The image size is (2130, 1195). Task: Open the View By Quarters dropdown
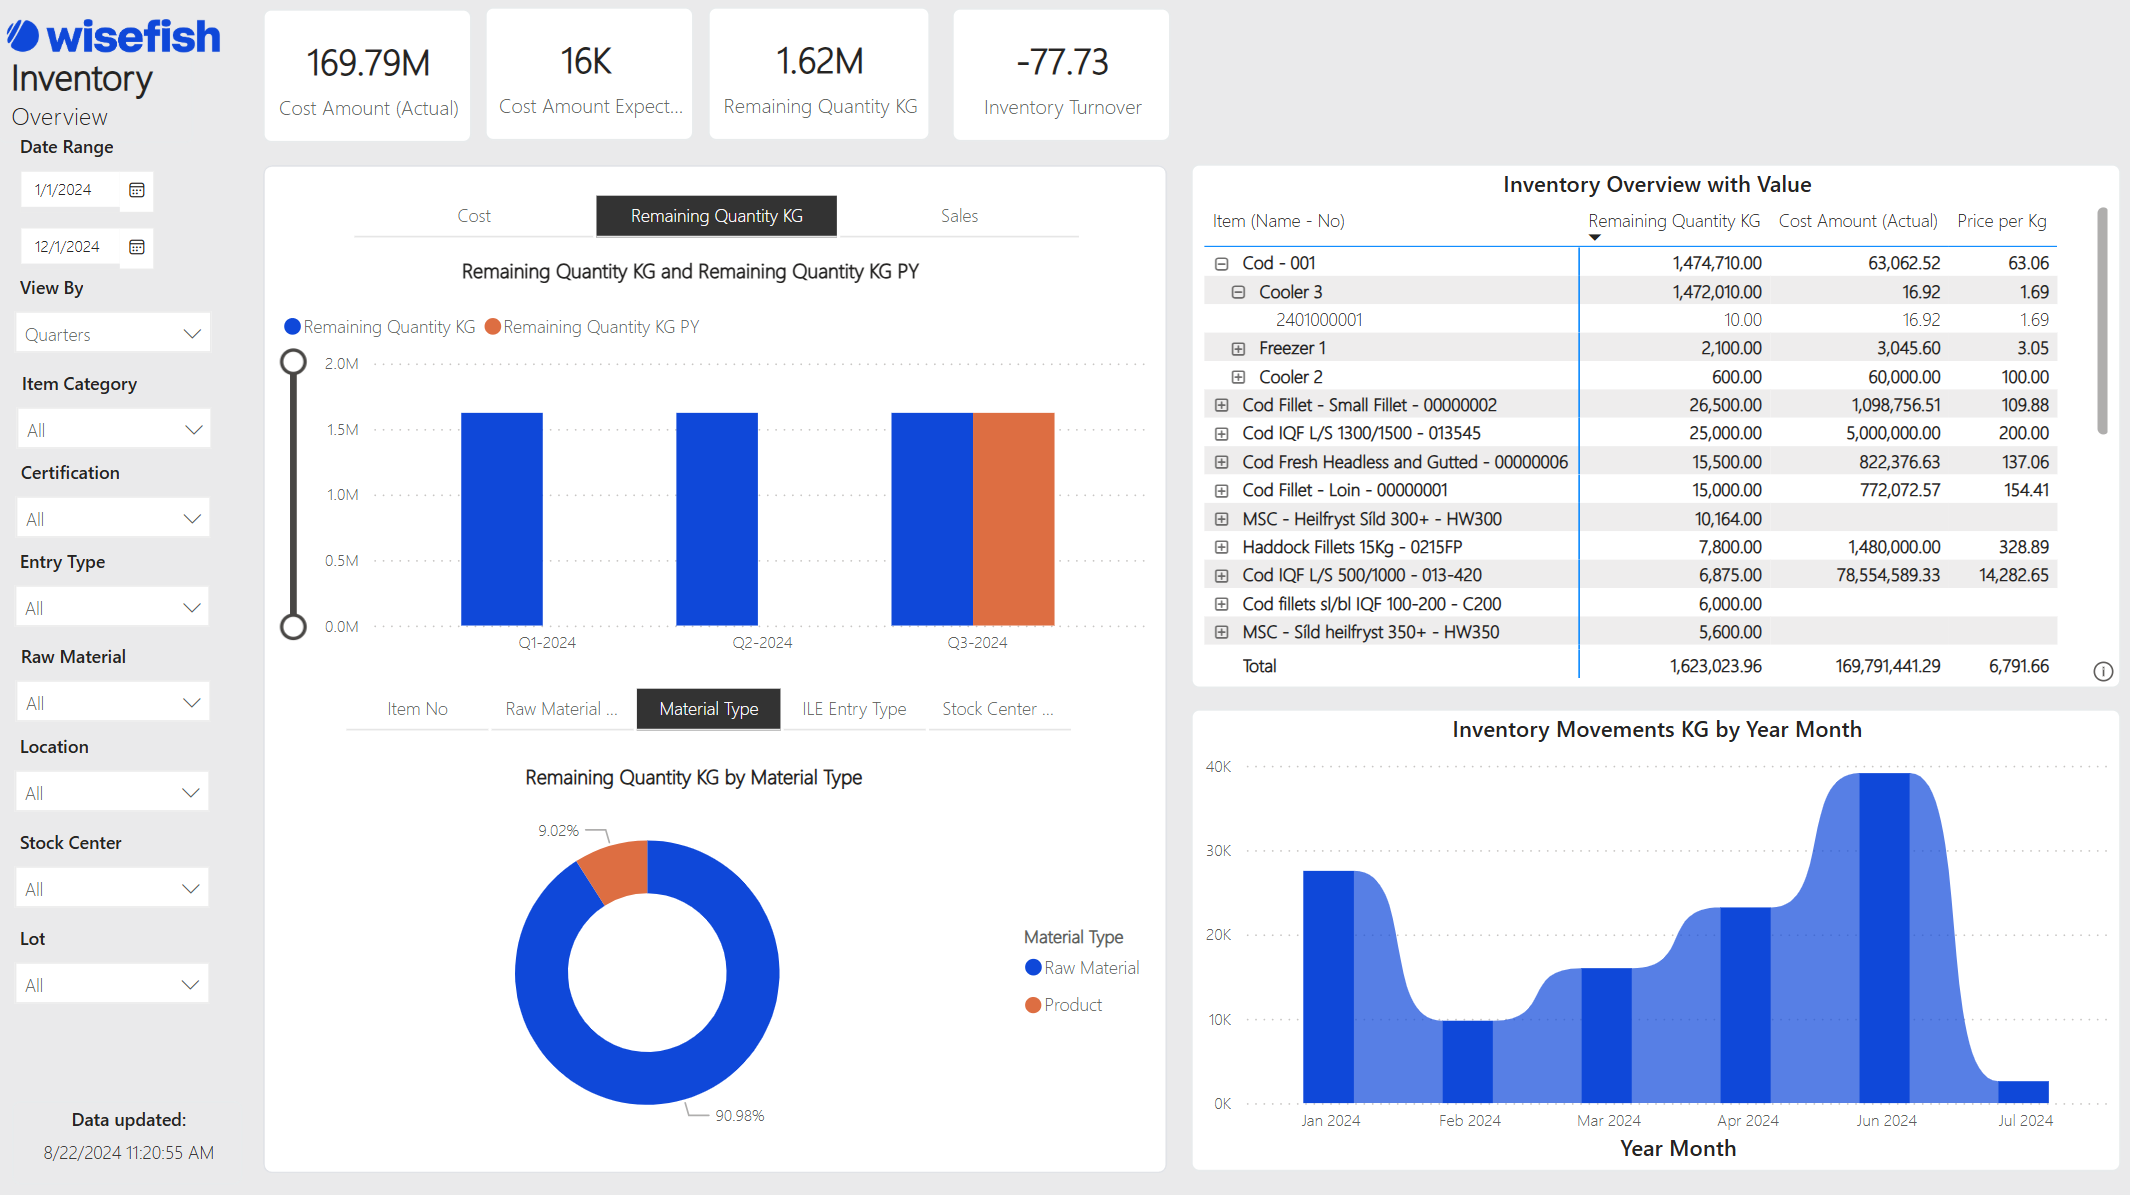tap(113, 334)
